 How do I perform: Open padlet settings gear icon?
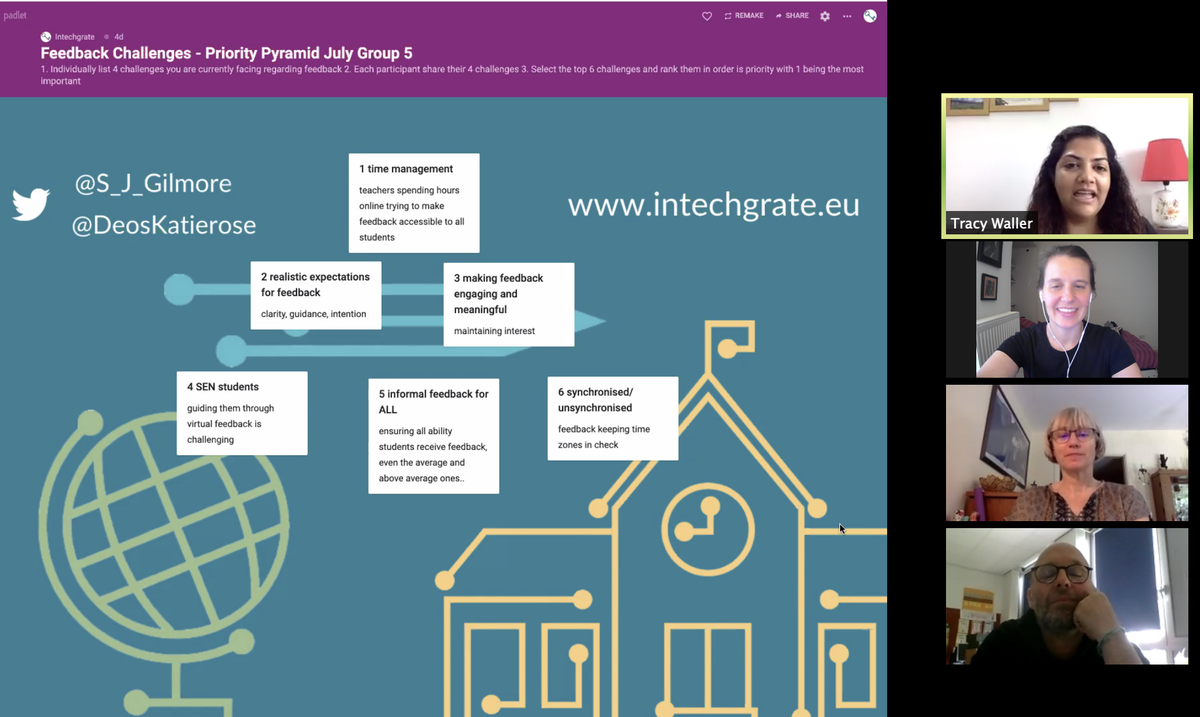tap(825, 16)
